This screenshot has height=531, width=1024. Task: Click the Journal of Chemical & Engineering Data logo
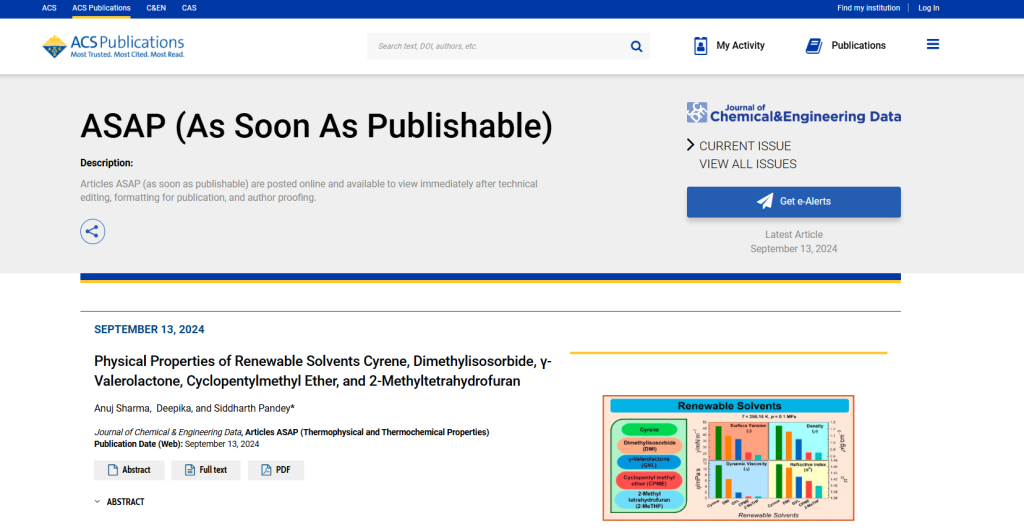tap(793, 113)
